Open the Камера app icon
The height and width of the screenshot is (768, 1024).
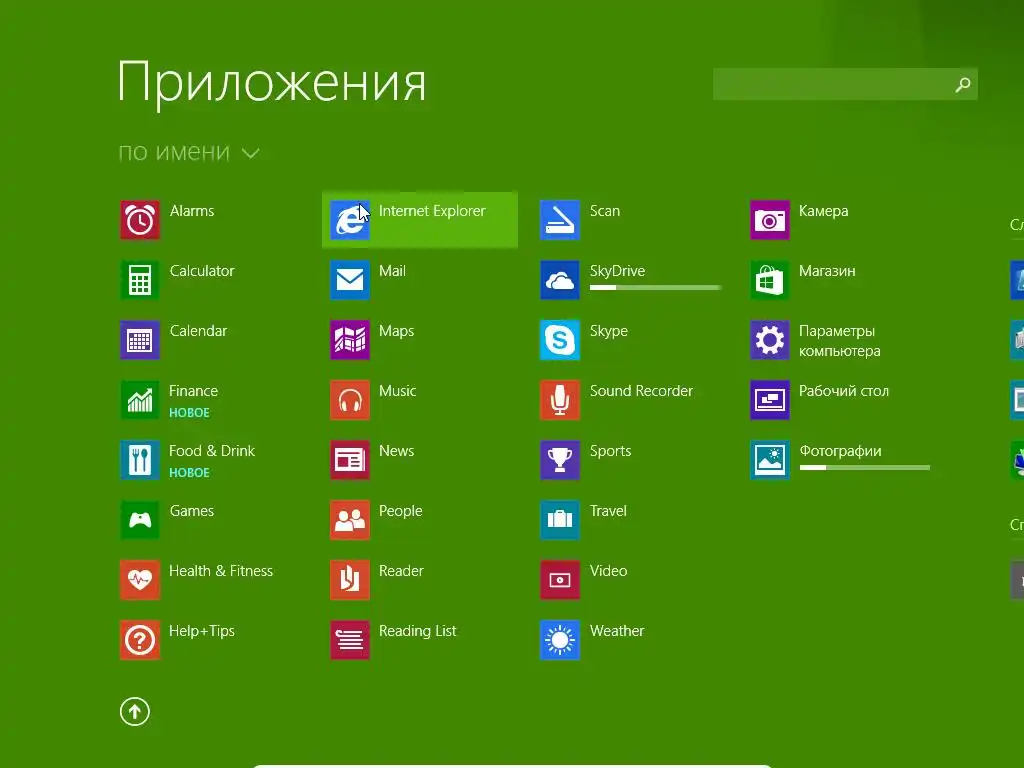coord(770,220)
